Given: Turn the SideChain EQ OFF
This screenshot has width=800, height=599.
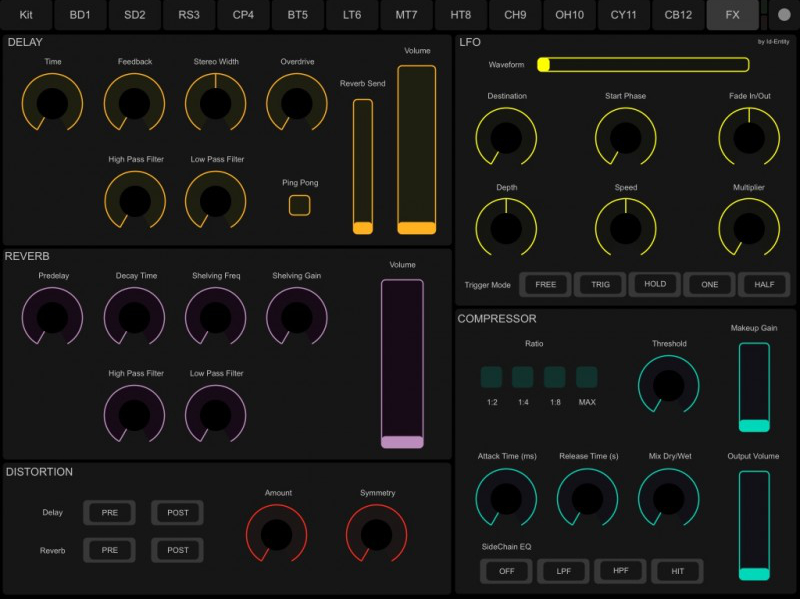Looking at the screenshot, I should tap(506, 571).
